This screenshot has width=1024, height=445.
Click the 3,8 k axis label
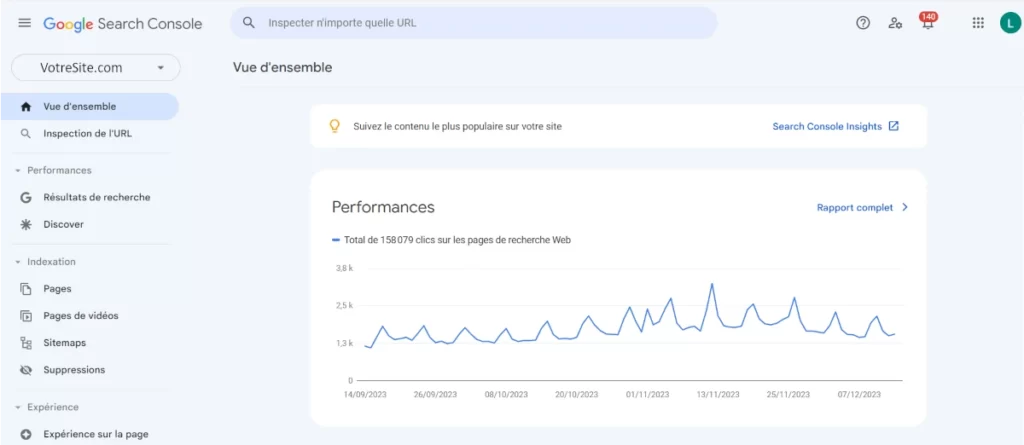coord(344,268)
